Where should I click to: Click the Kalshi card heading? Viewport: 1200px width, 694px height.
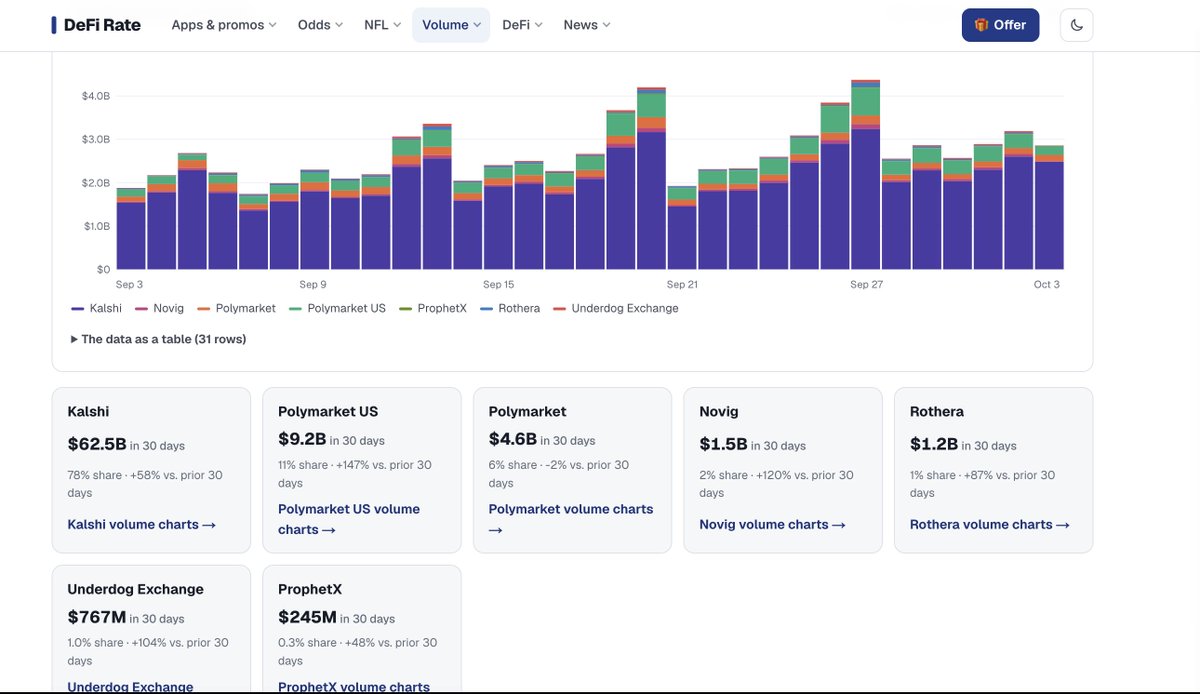coord(88,411)
